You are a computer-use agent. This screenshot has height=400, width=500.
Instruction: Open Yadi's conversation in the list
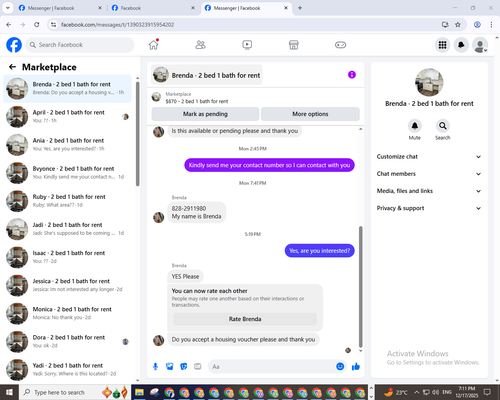(x=68, y=369)
